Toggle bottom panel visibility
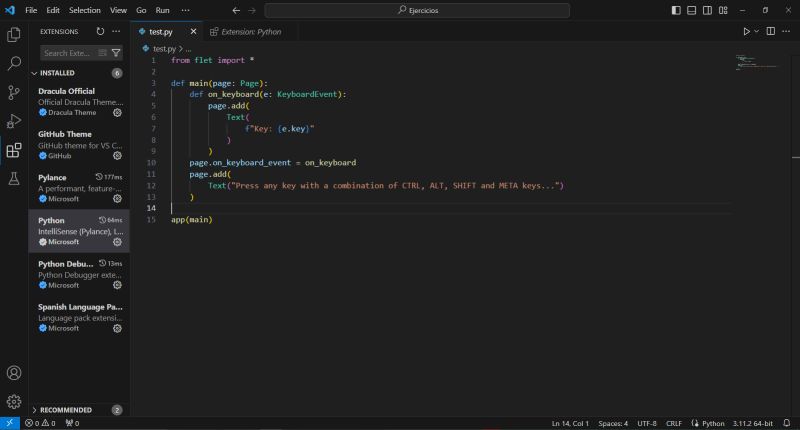This screenshot has width=800, height=430. pos(691,10)
